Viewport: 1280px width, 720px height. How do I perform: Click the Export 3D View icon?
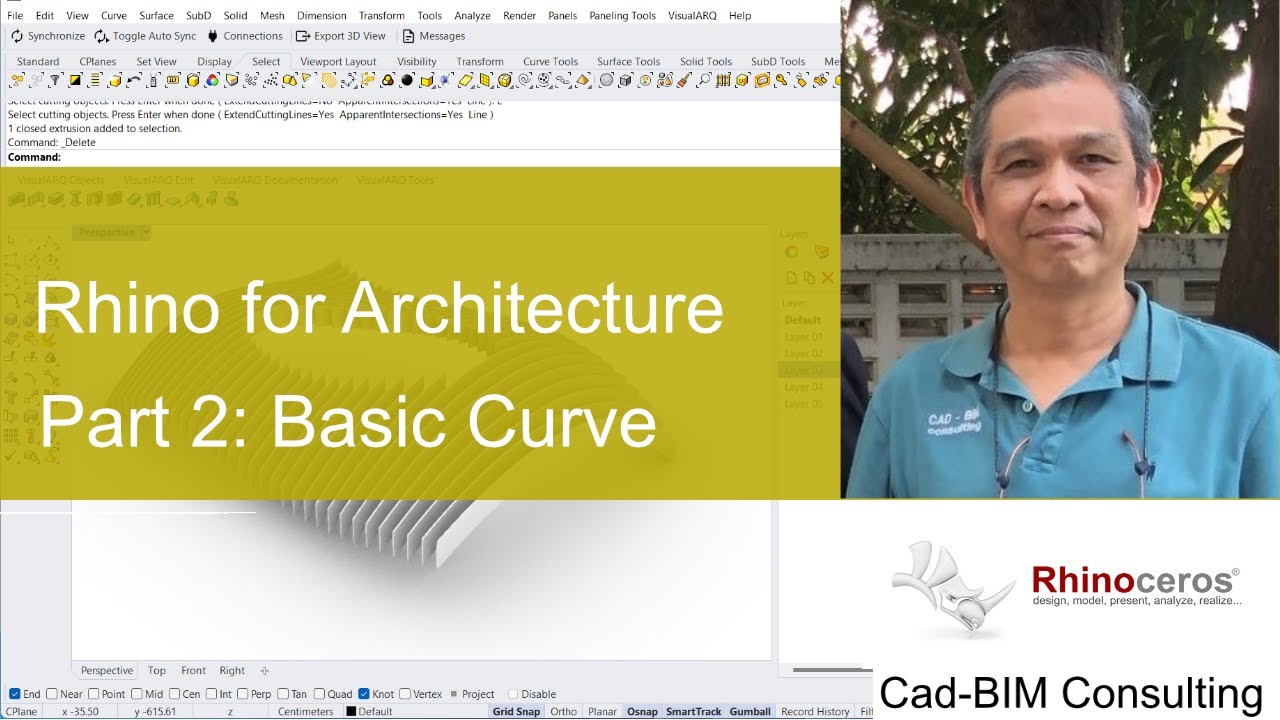(x=303, y=36)
